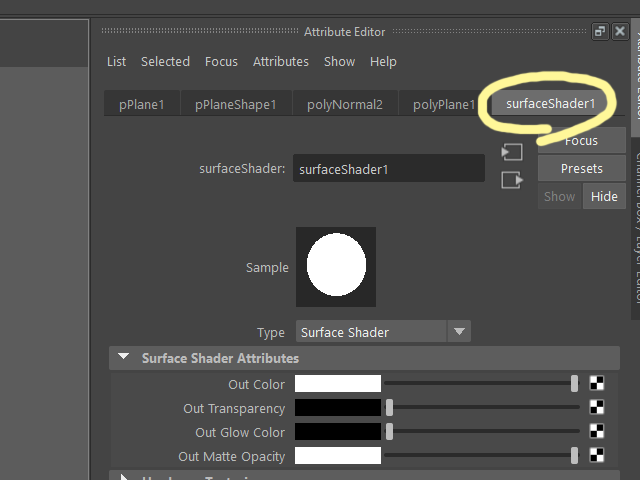Open the Help menu

[x=383, y=62]
